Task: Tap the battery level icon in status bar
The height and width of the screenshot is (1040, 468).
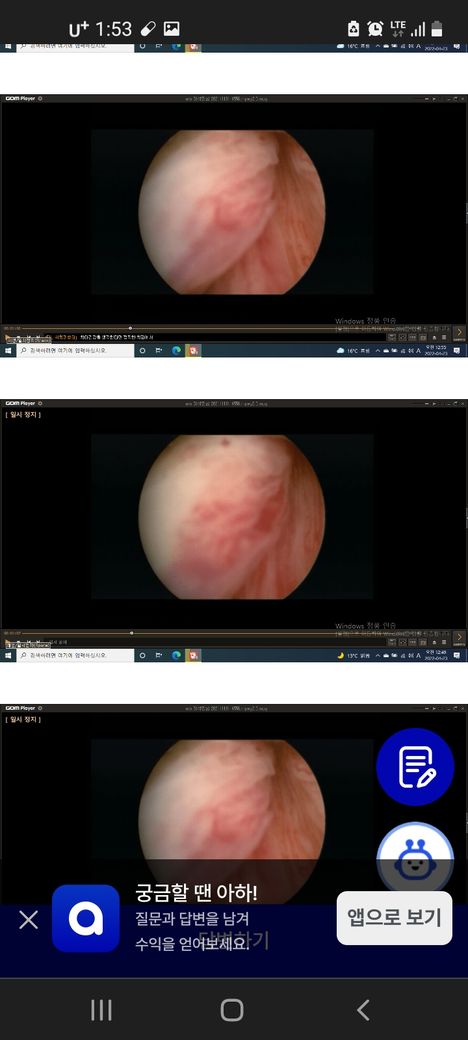Action: (x=437, y=29)
